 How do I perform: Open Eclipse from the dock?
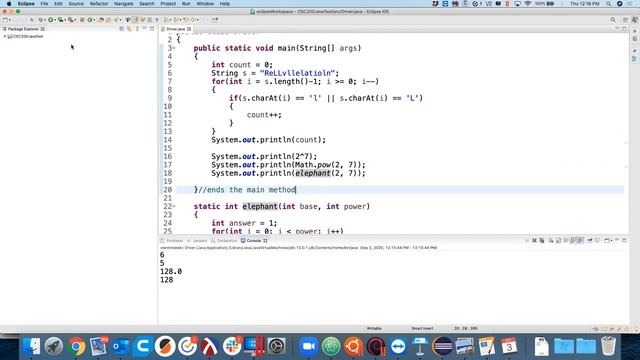pos(442,347)
